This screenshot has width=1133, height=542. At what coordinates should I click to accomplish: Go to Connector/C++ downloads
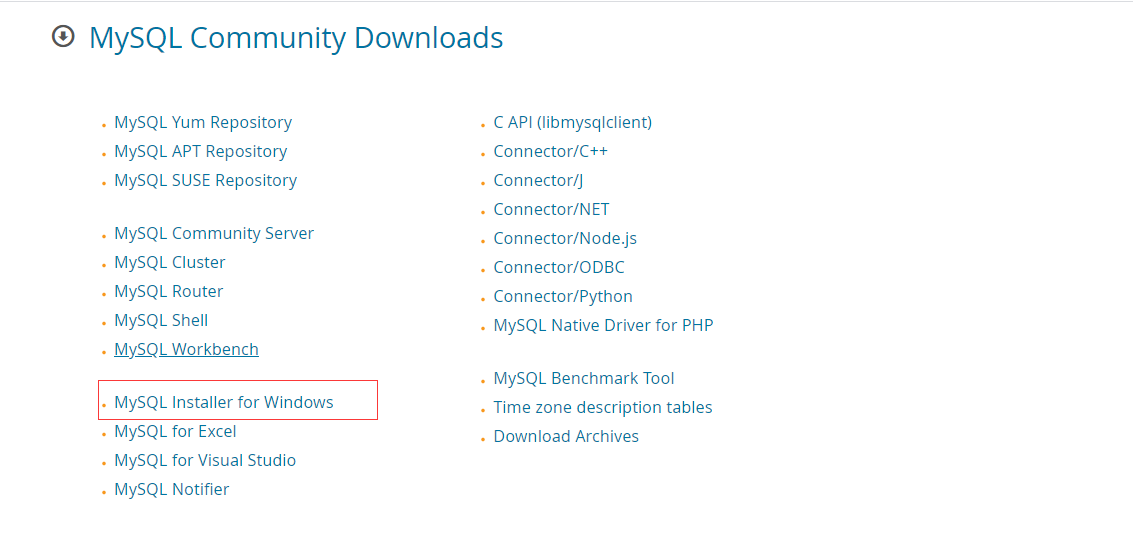[x=551, y=152]
